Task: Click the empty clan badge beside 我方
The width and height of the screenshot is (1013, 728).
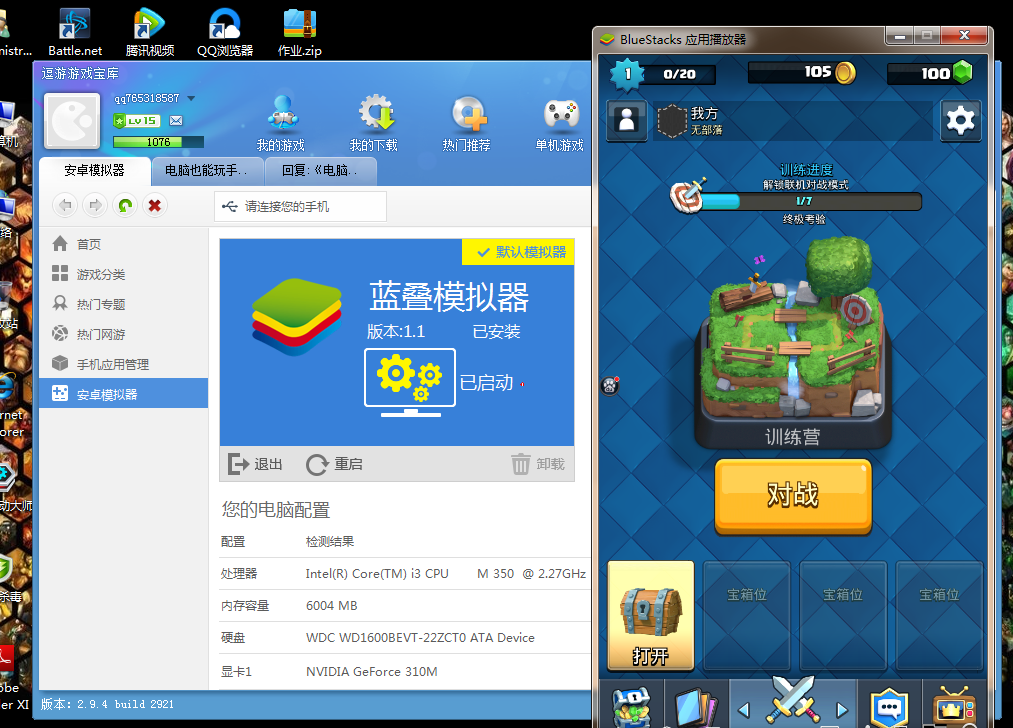Action: pyautogui.click(x=672, y=121)
